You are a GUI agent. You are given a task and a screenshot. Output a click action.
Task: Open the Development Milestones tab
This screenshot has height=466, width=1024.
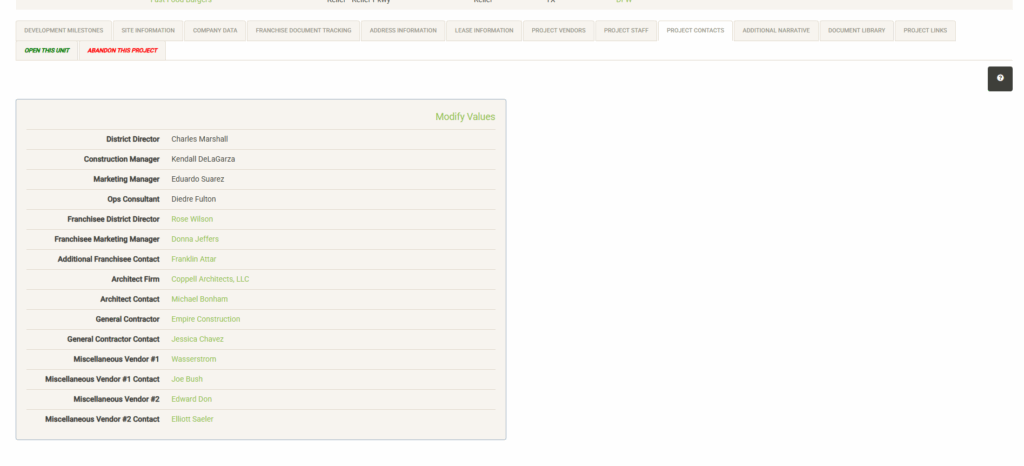pos(63,31)
